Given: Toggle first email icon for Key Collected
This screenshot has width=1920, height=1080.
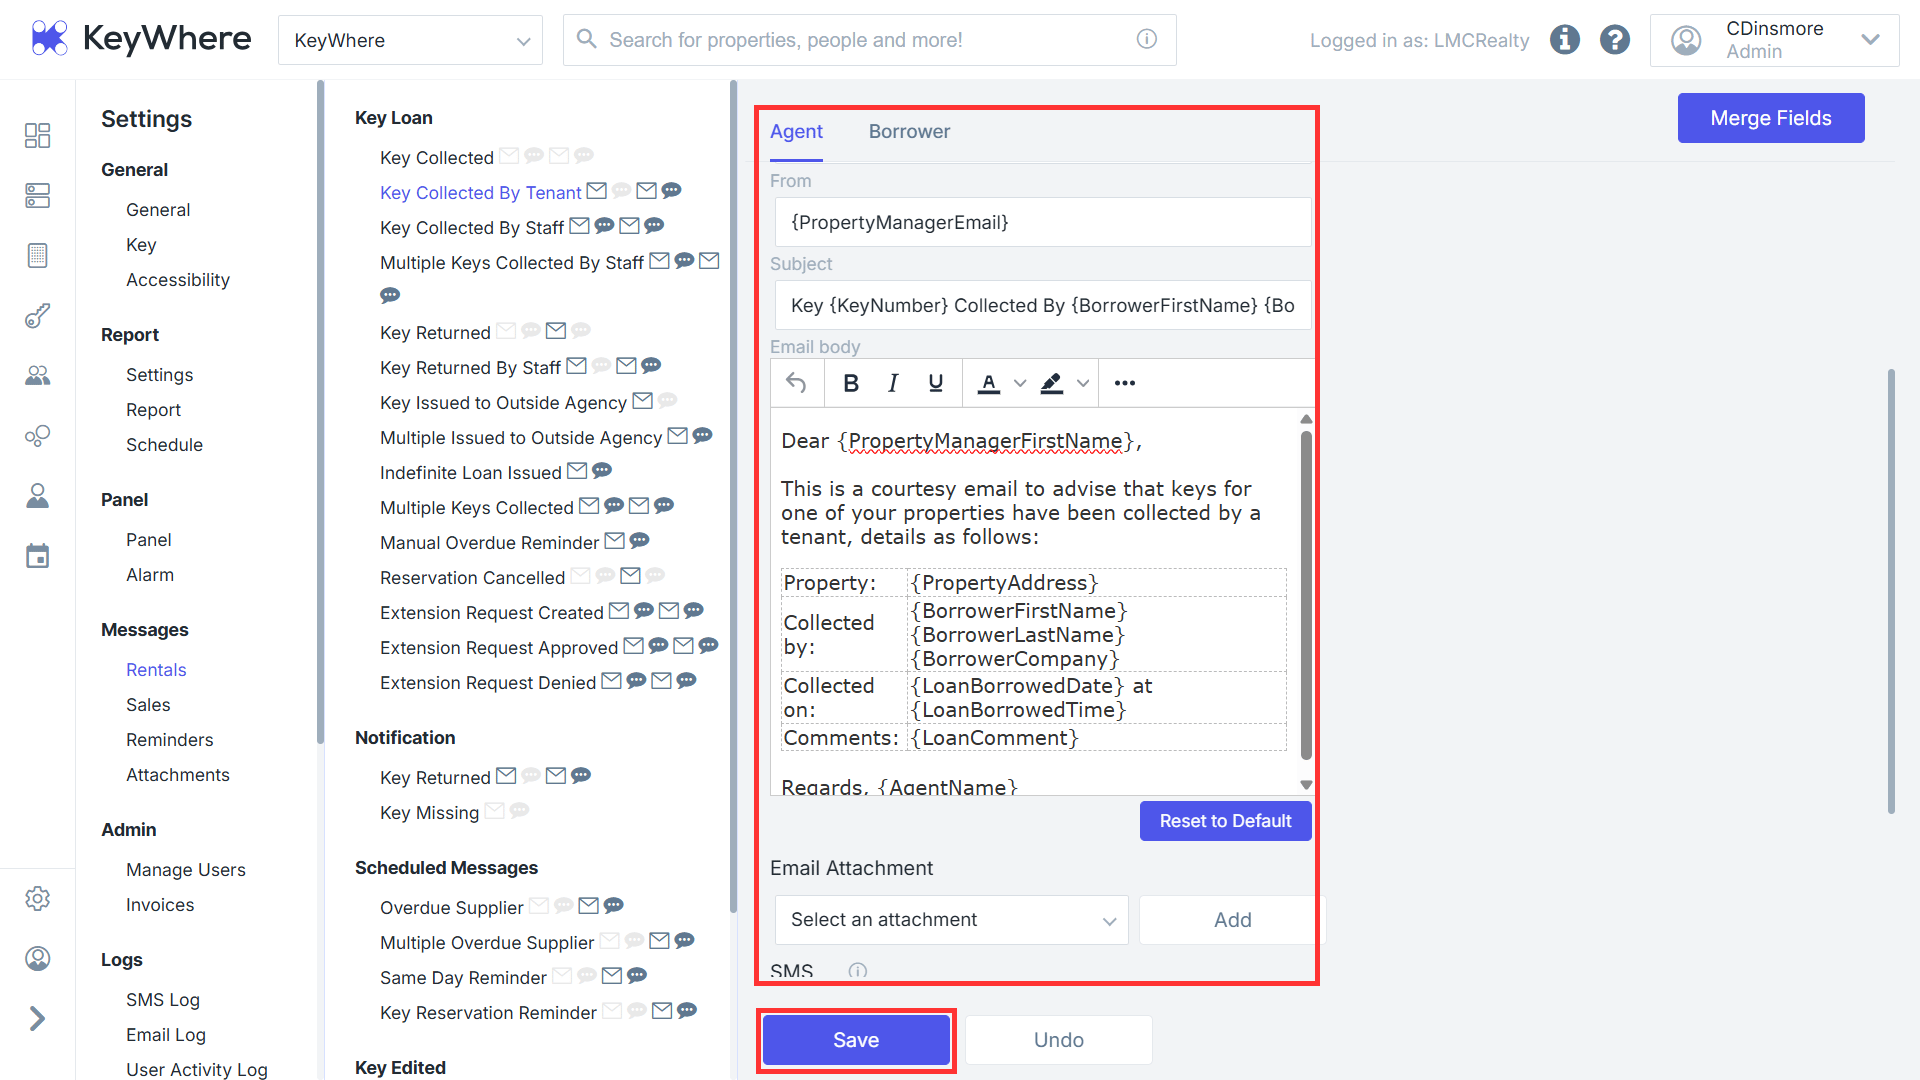Looking at the screenshot, I should pyautogui.click(x=509, y=156).
